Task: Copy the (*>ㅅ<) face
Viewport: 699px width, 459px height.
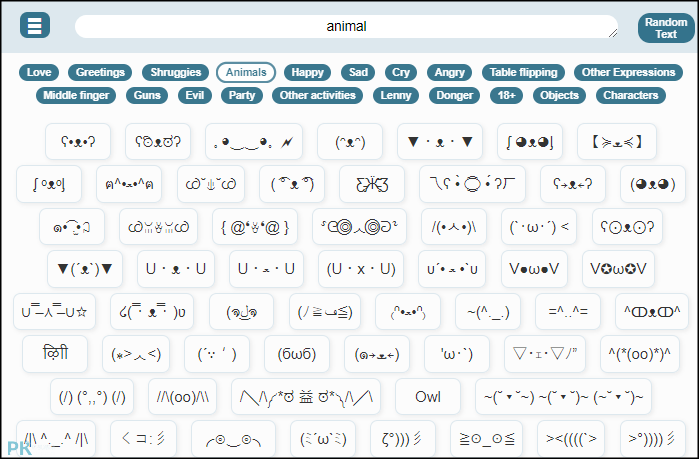Action: pos(136,354)
